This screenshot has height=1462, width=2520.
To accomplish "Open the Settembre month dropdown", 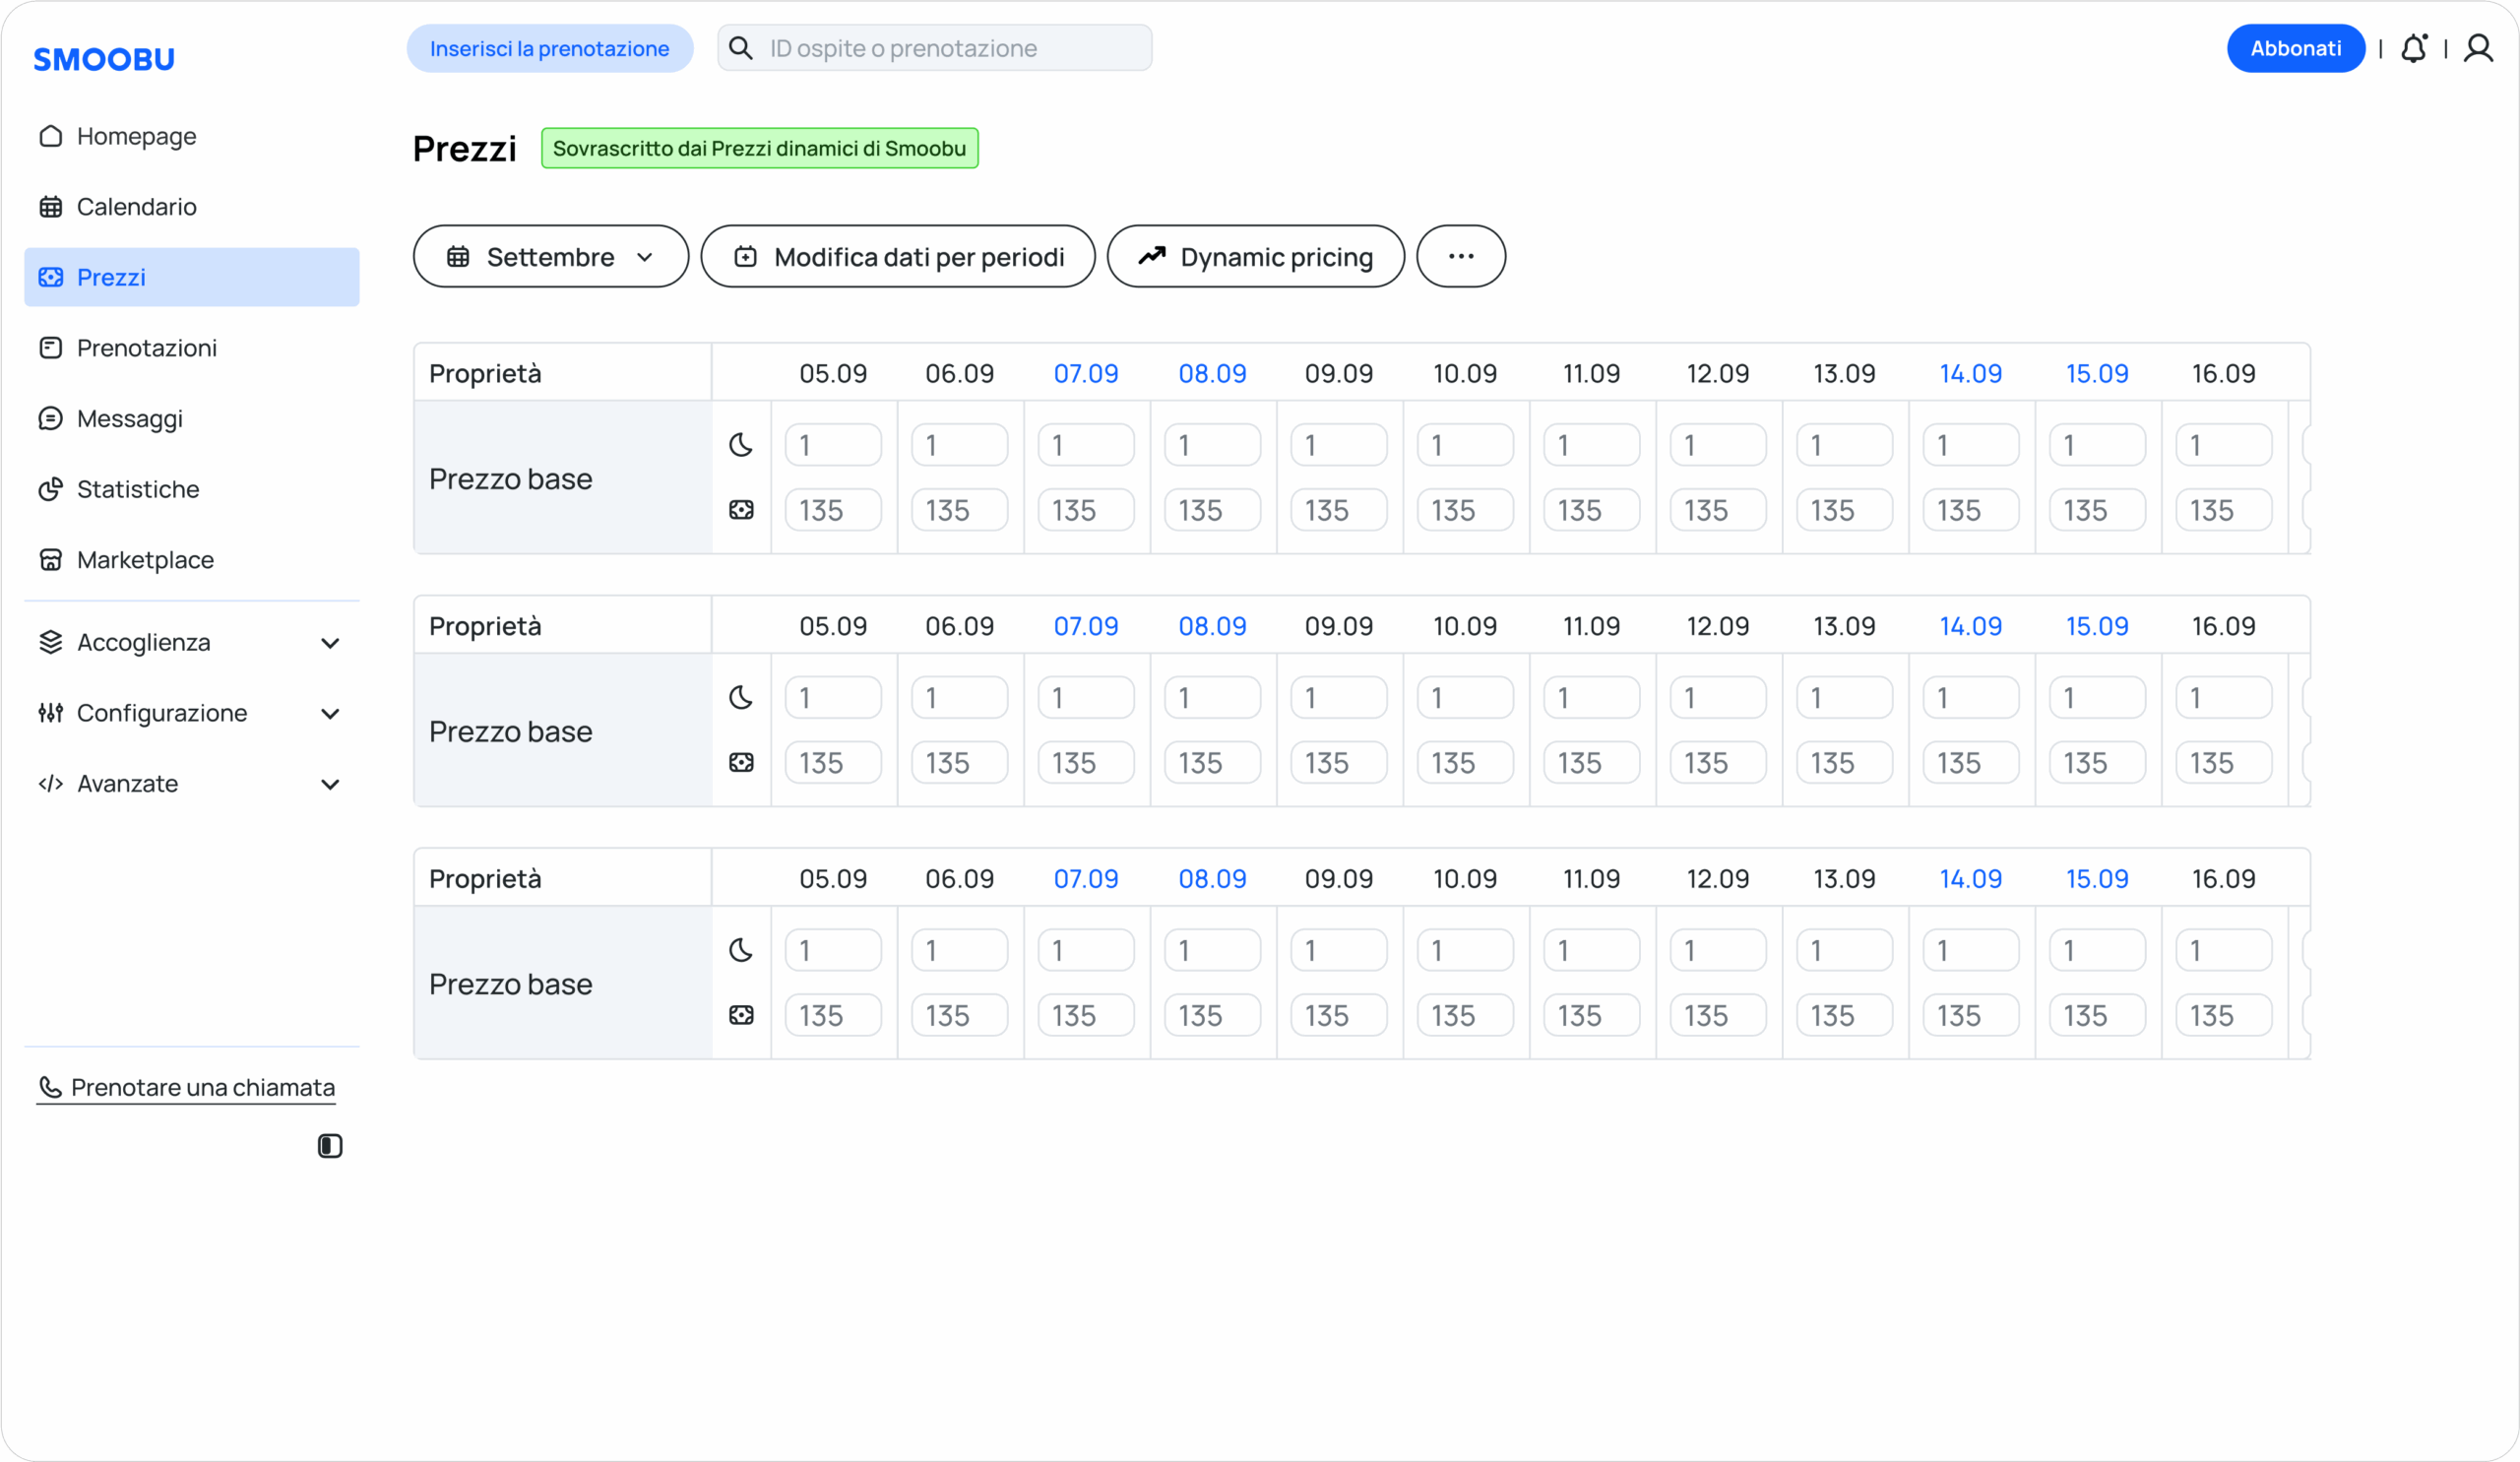I will click(551, 256).
